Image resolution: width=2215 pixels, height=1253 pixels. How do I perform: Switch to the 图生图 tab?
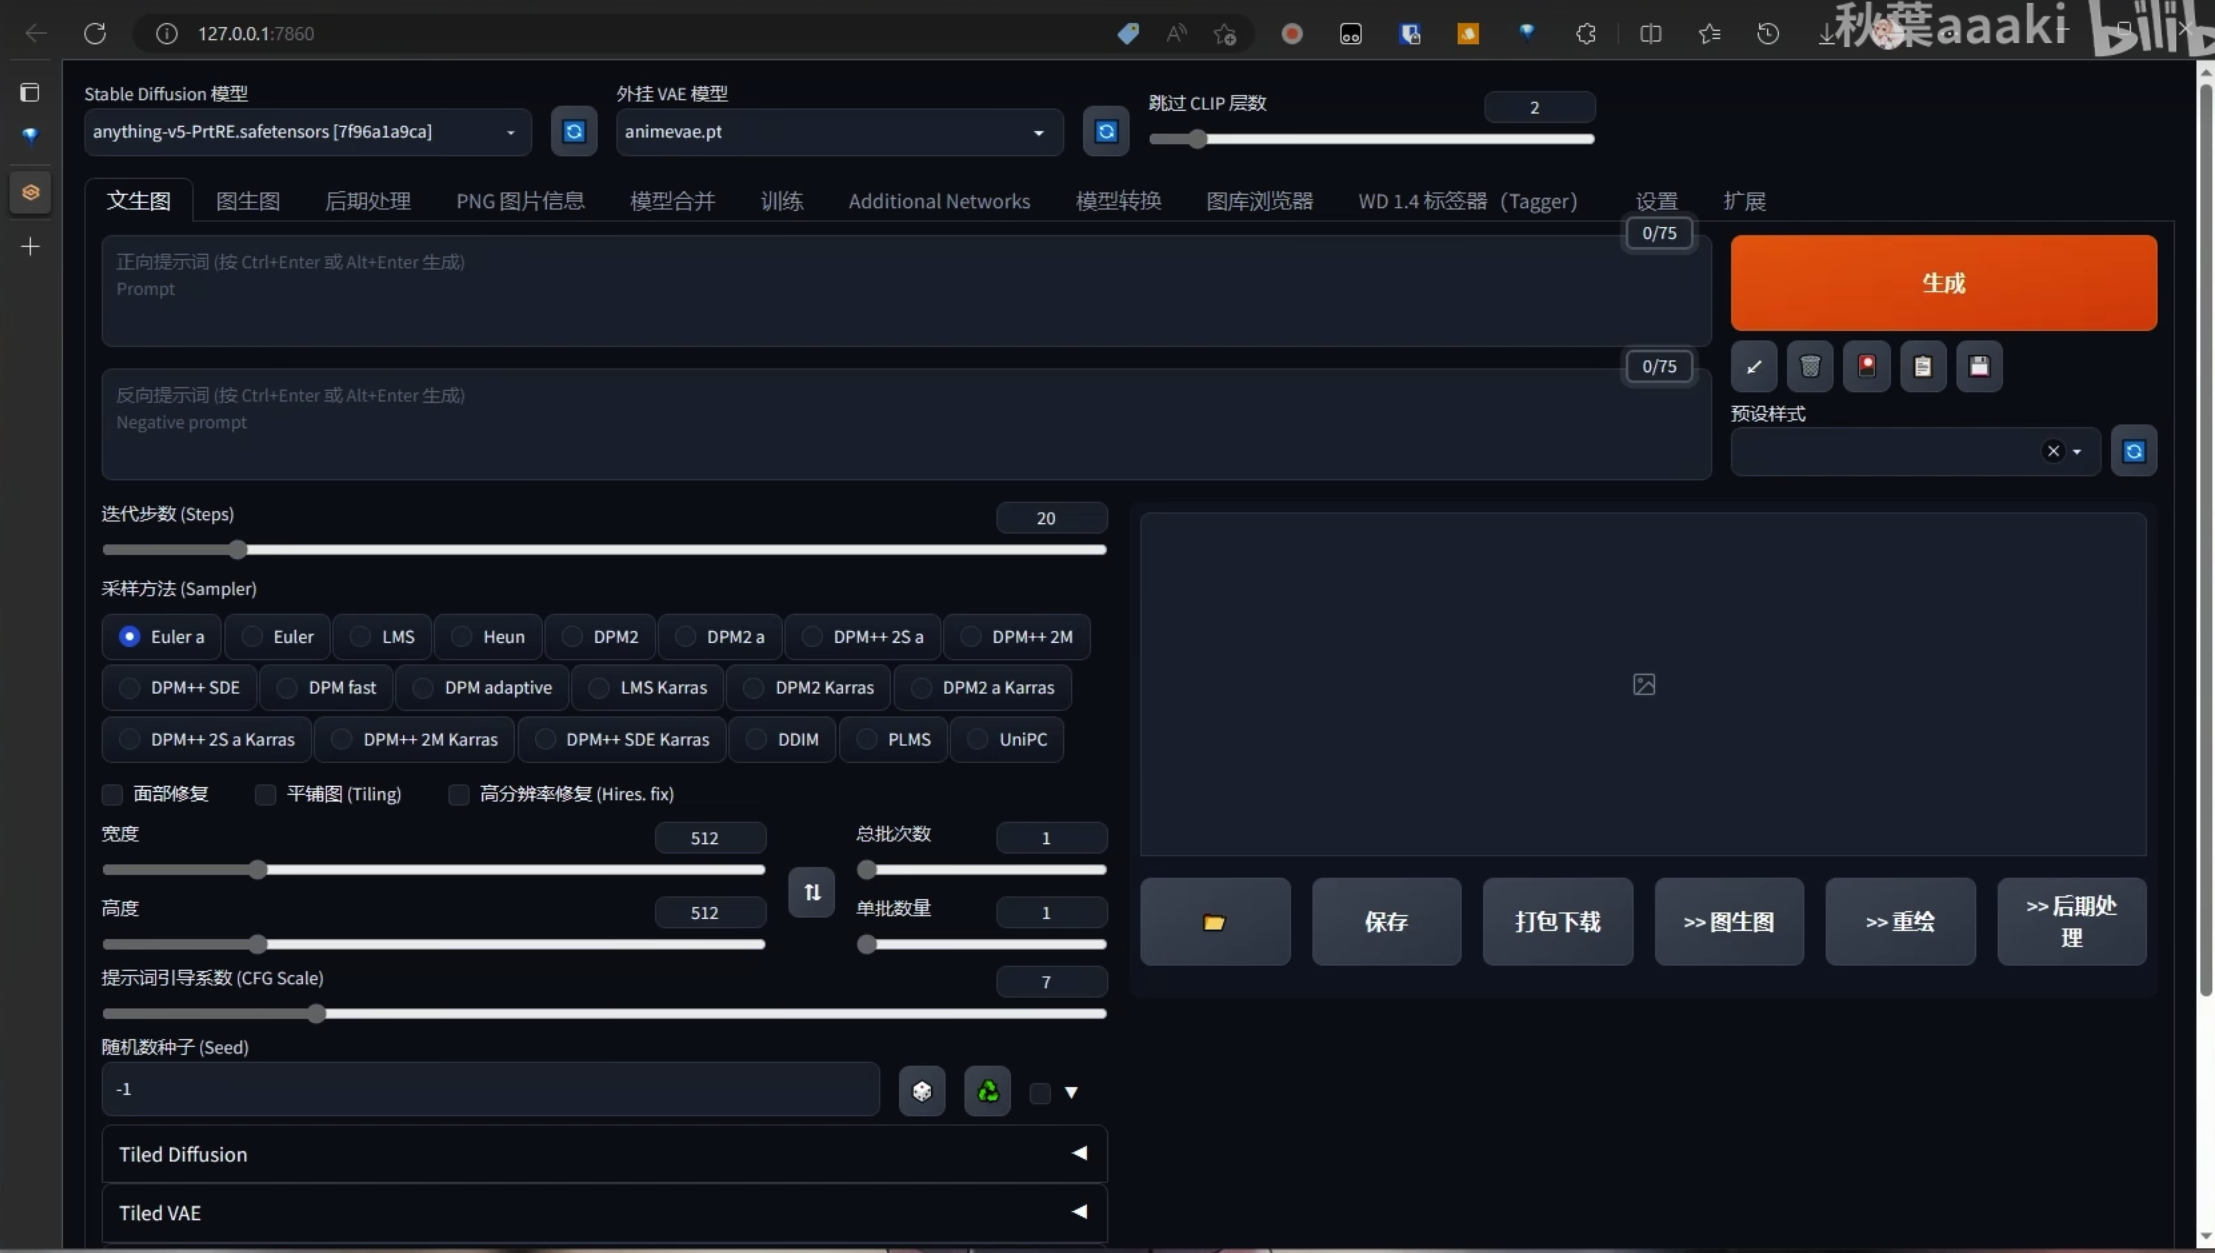[x=249, y=200]
